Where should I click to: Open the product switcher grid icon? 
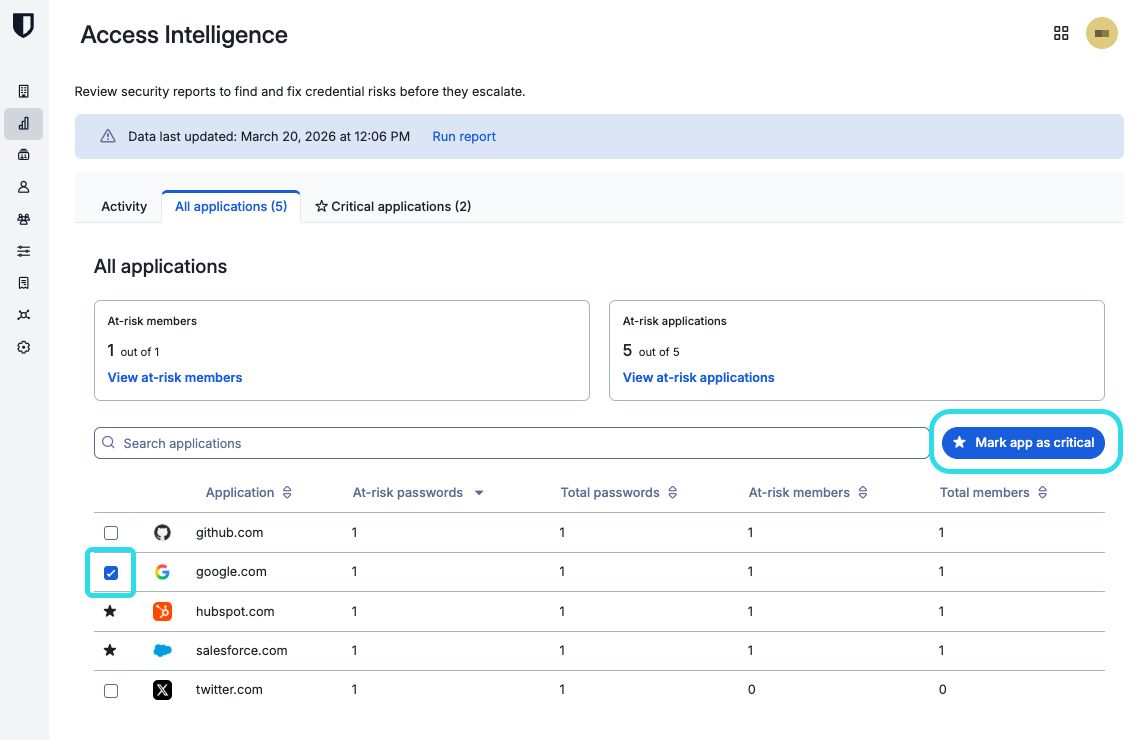[x=1061, y=33]
